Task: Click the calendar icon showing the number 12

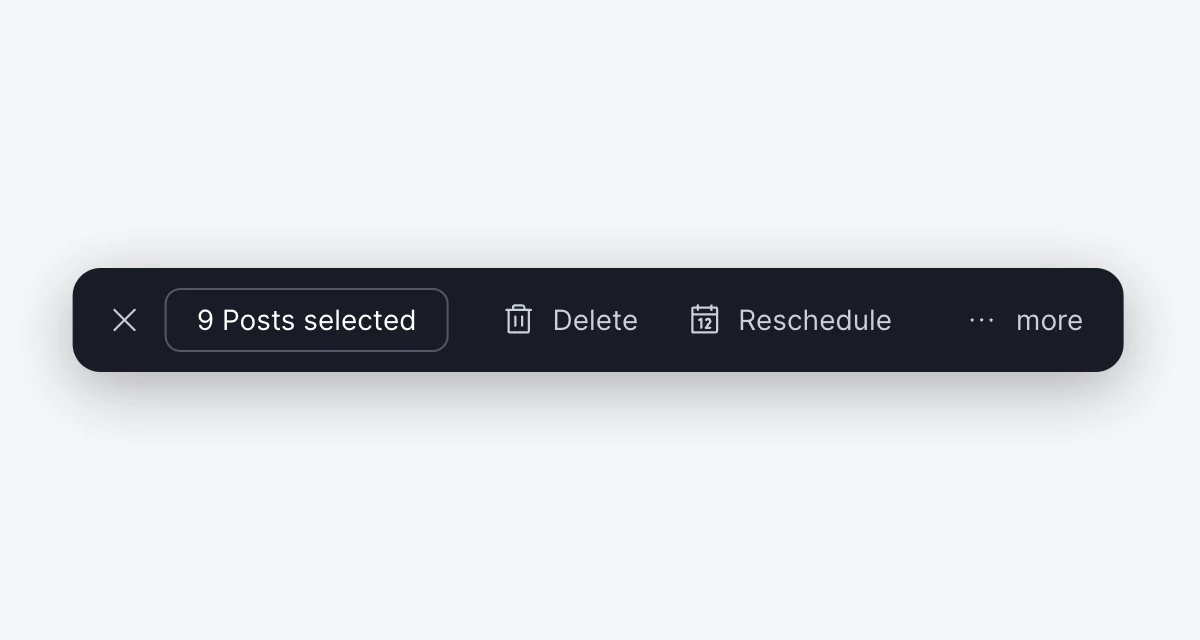Action: pyautogui.click(x=704, y=320)
